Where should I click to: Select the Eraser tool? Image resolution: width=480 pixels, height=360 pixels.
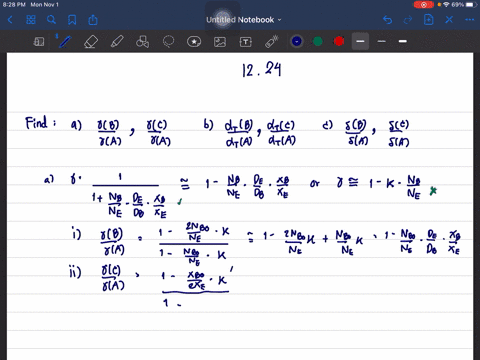(91, 42)
